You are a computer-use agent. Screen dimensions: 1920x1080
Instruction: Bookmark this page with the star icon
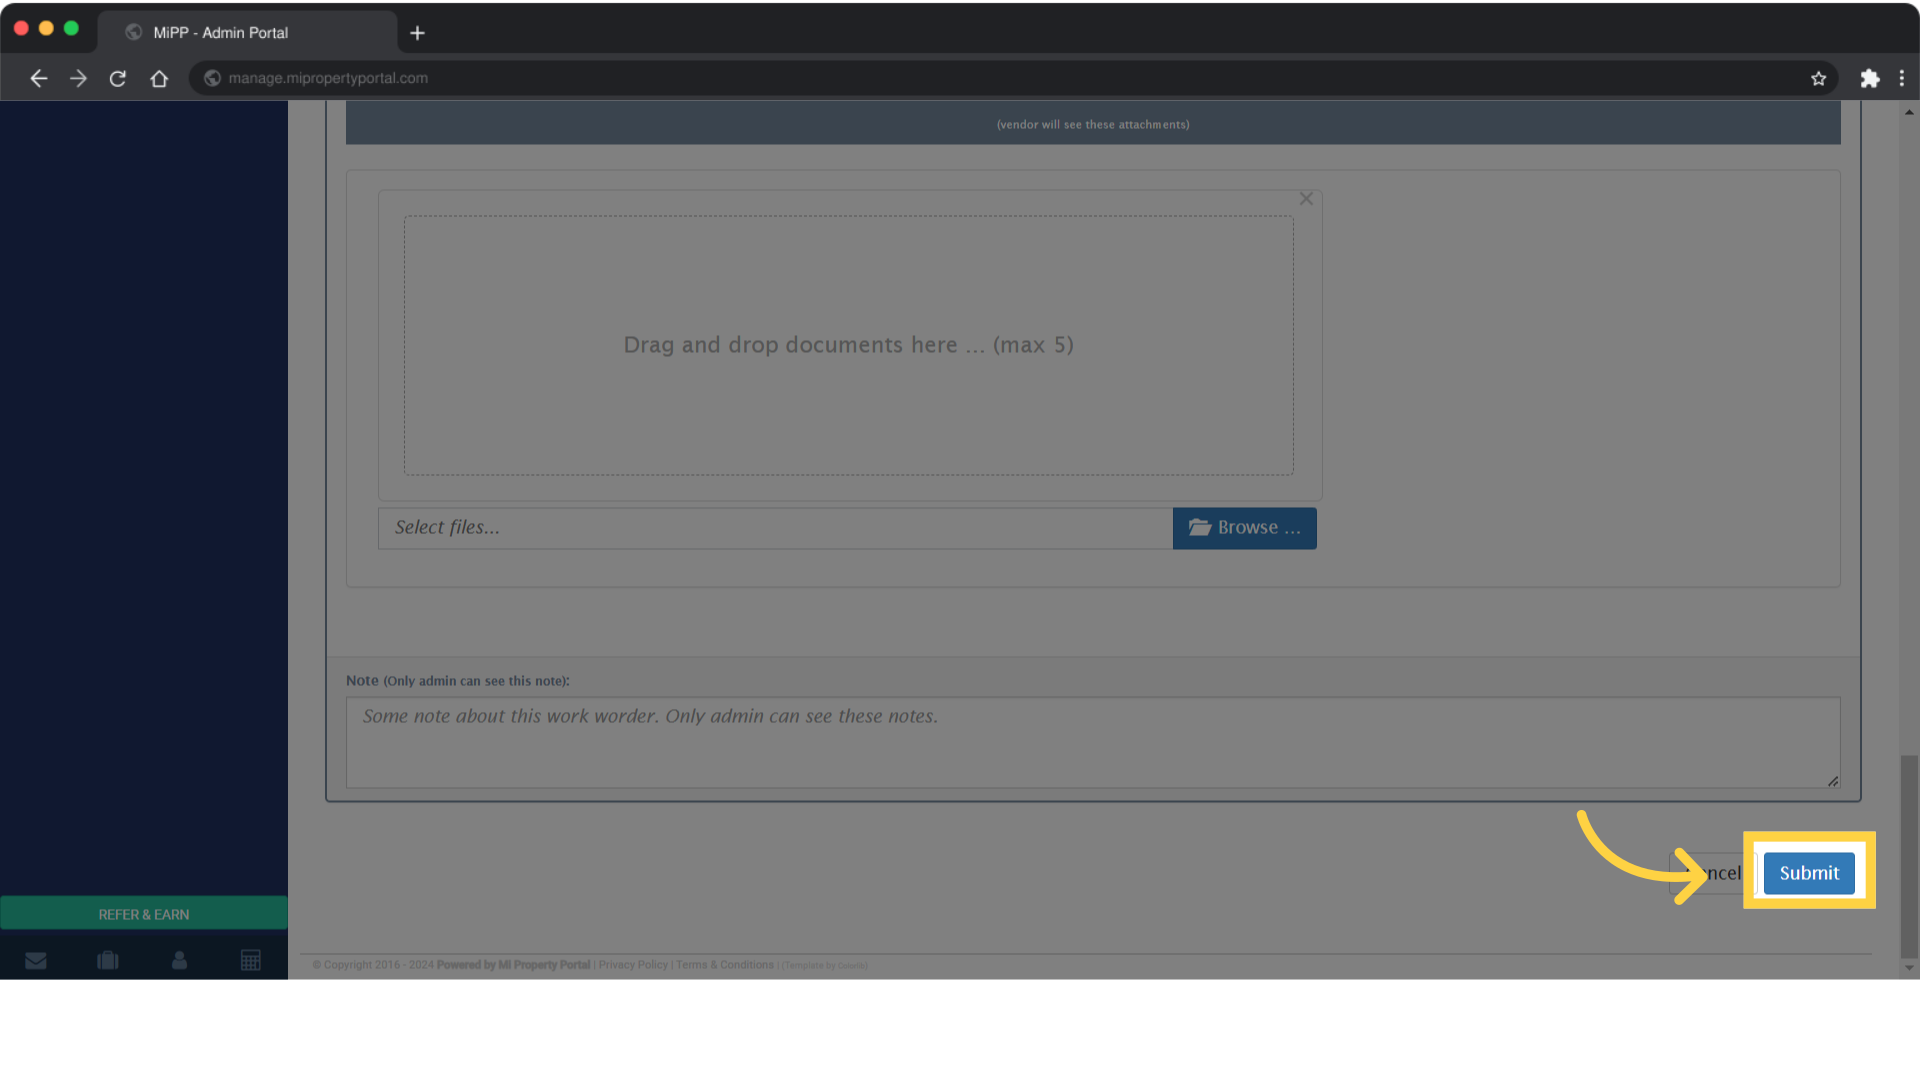[x=1818, y=78]
